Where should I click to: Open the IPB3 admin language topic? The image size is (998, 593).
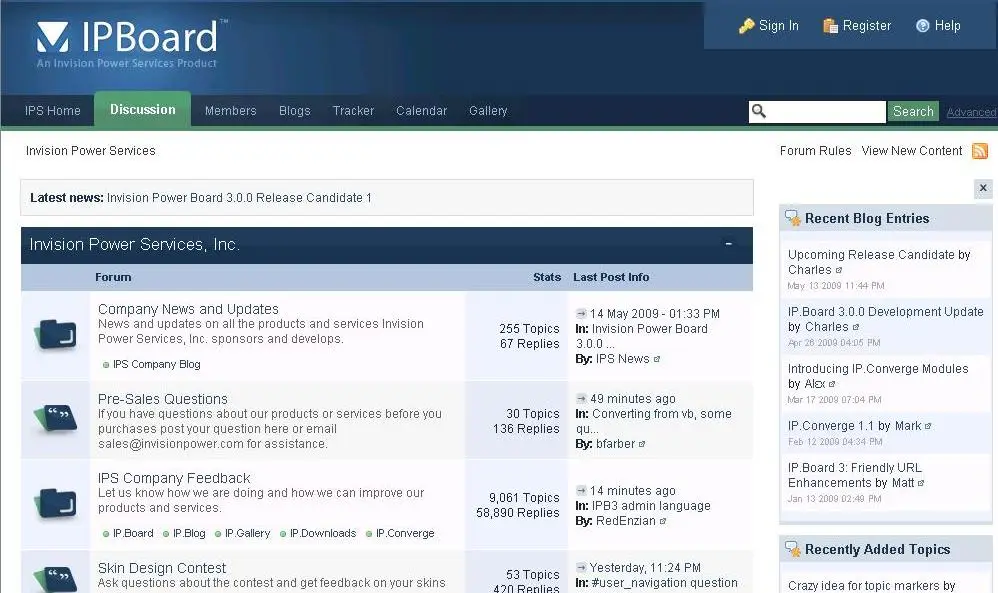click(x=651, y=506)
